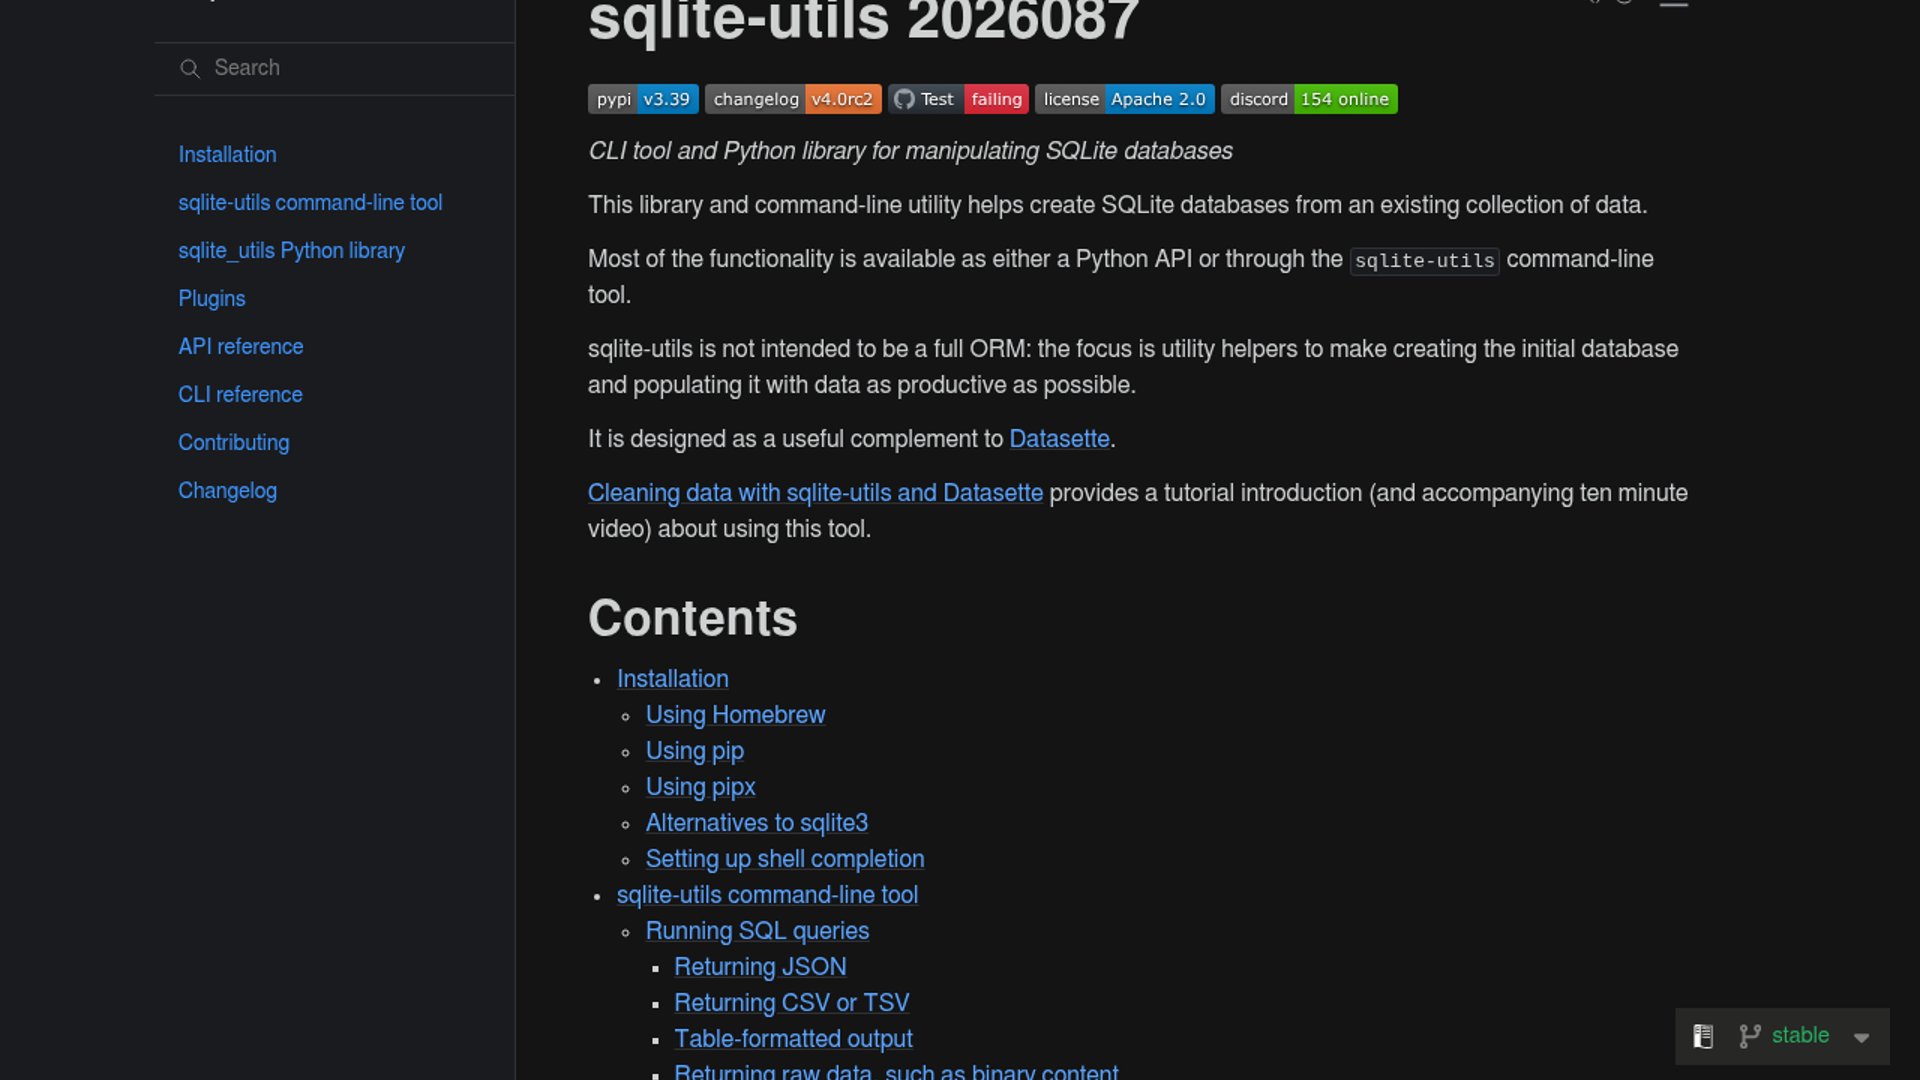Open sqlite_utils Python library in sidebar
This screenshot has height=1080, width=1920.
pyautogui.click(x=291, y=250)
